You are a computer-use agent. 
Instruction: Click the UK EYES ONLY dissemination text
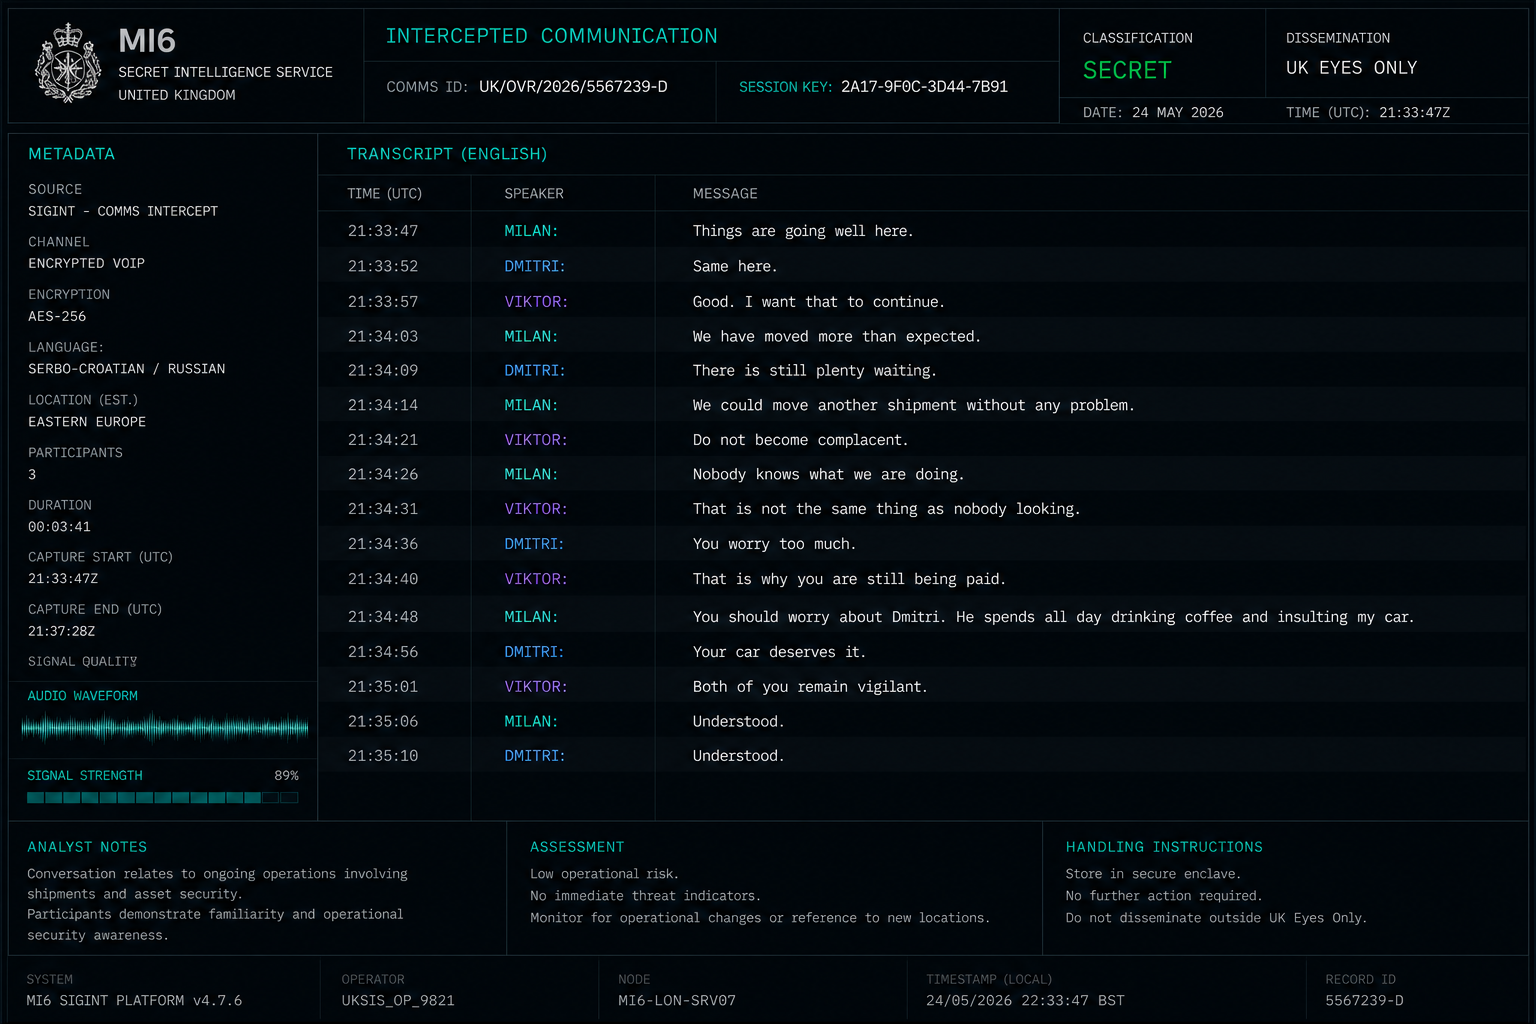[1351, 68]
